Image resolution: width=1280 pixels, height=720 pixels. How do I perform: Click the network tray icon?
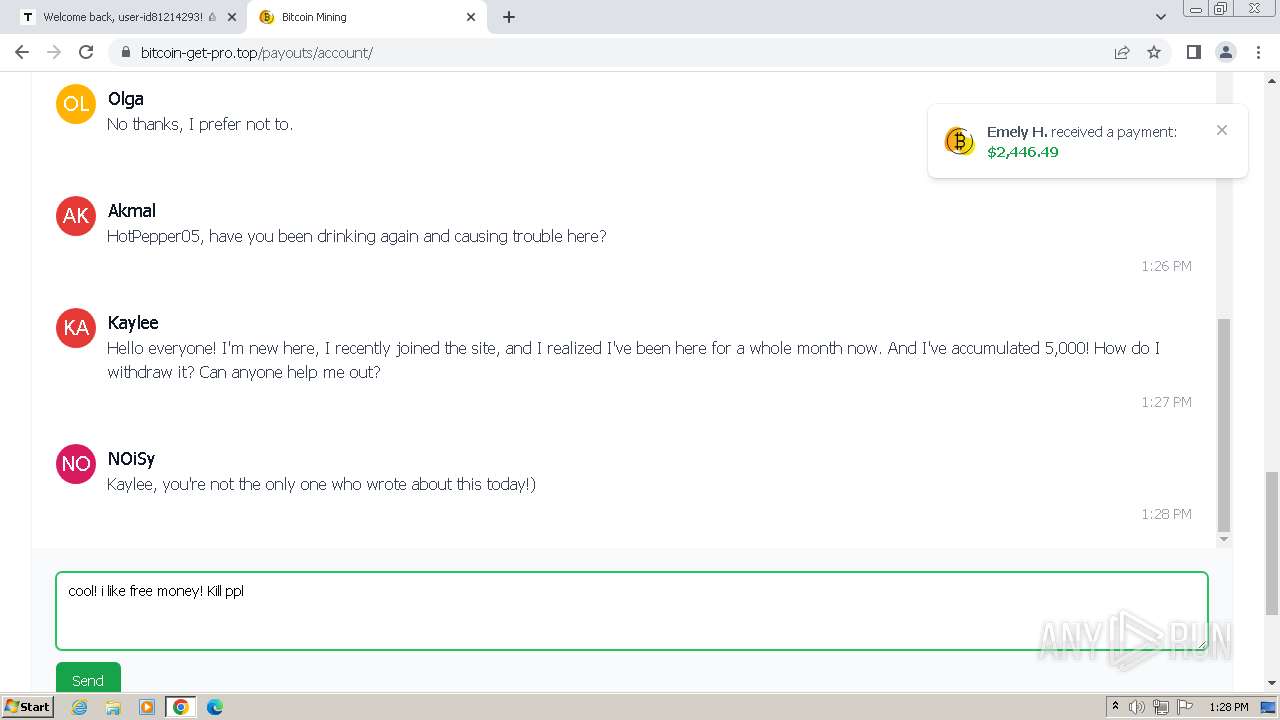[1161, 707]
